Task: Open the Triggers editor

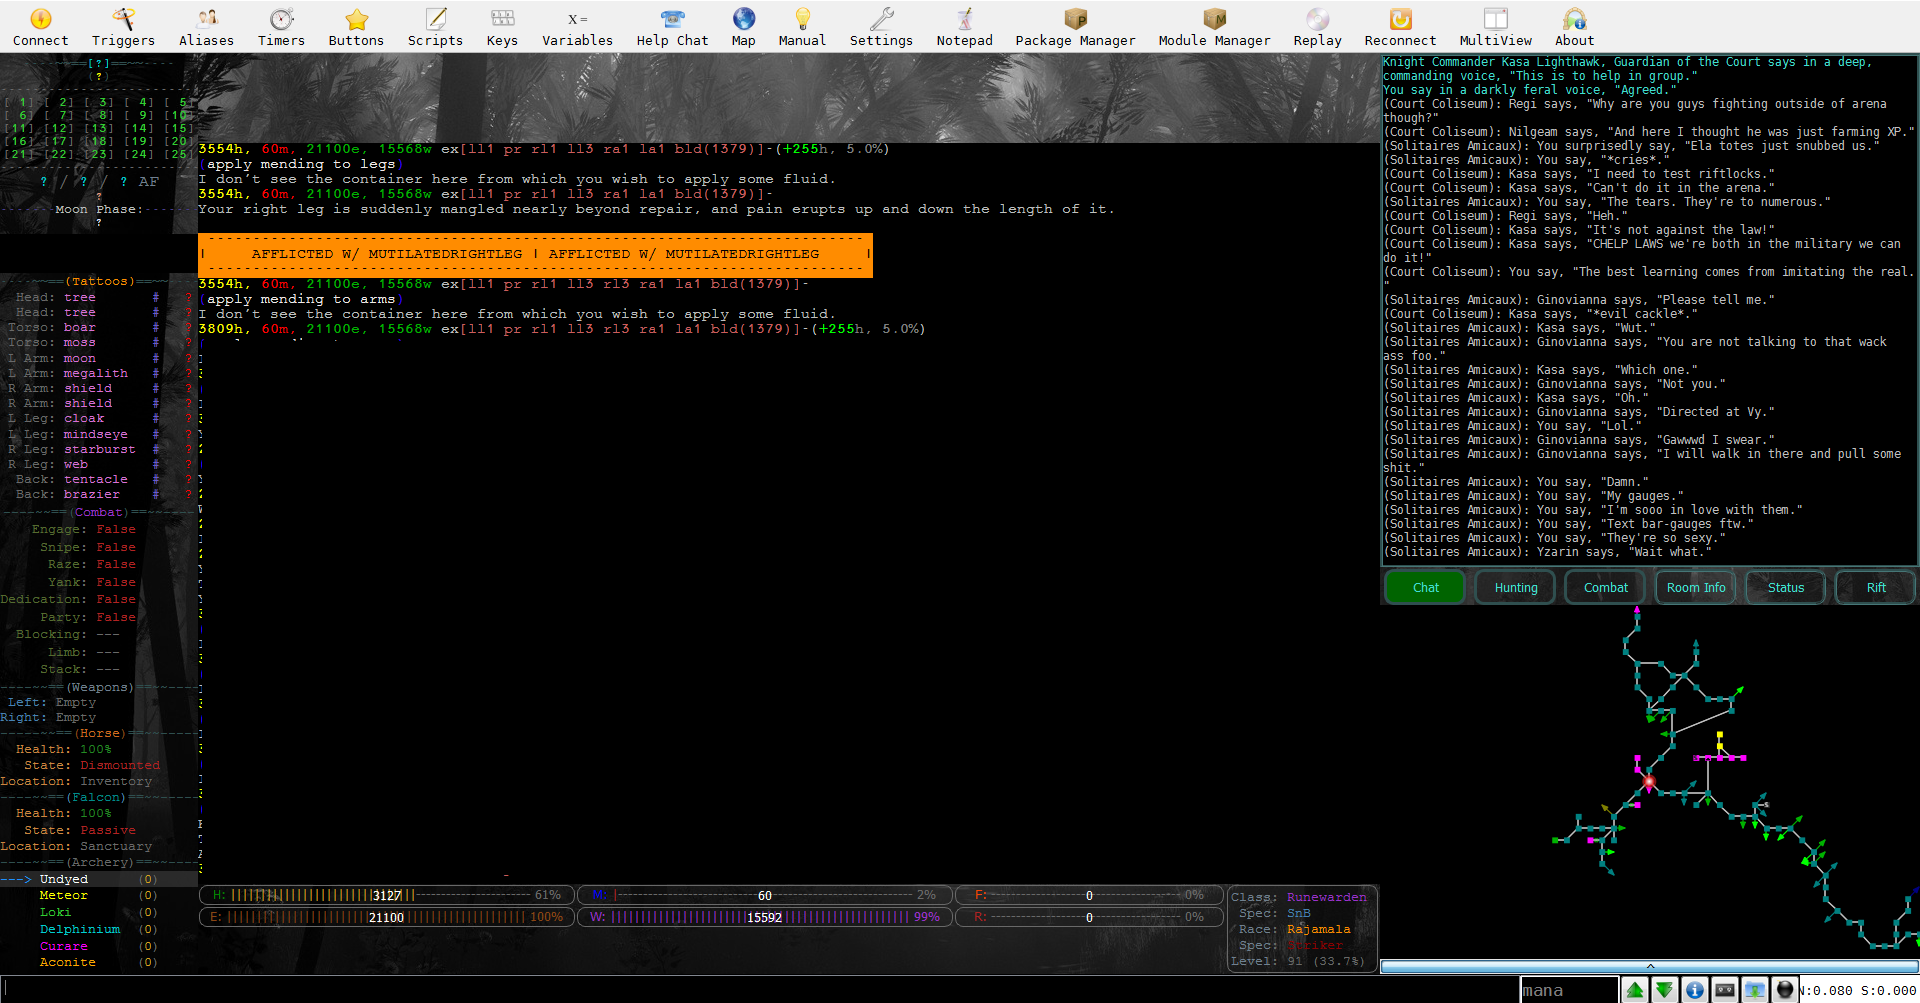Action: coord(123,27)
